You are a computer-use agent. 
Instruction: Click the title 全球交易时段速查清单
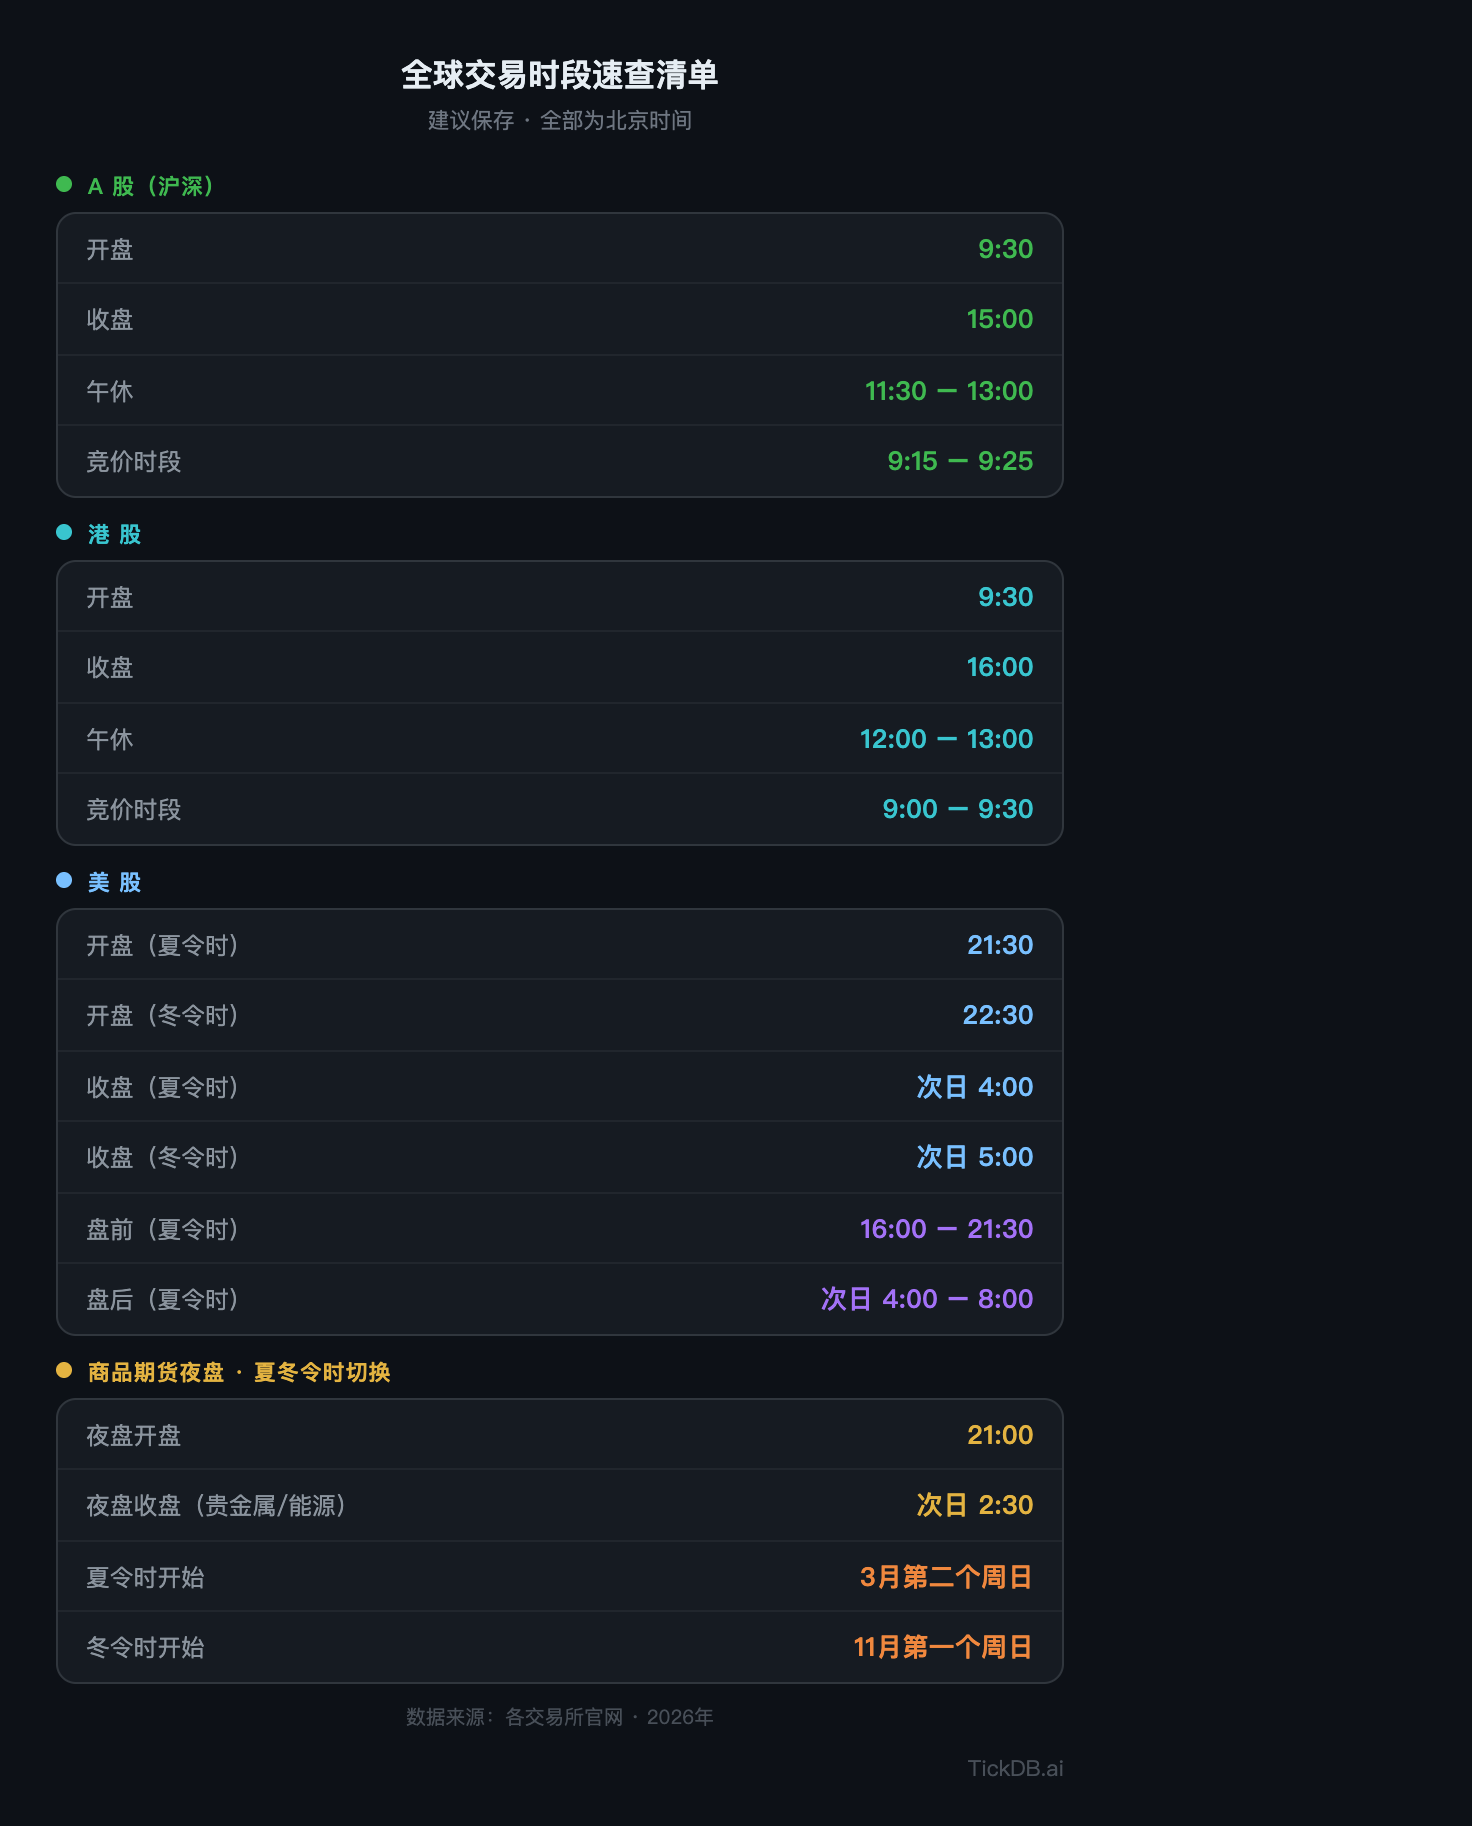pyautogui.click(x=560, y=75)
